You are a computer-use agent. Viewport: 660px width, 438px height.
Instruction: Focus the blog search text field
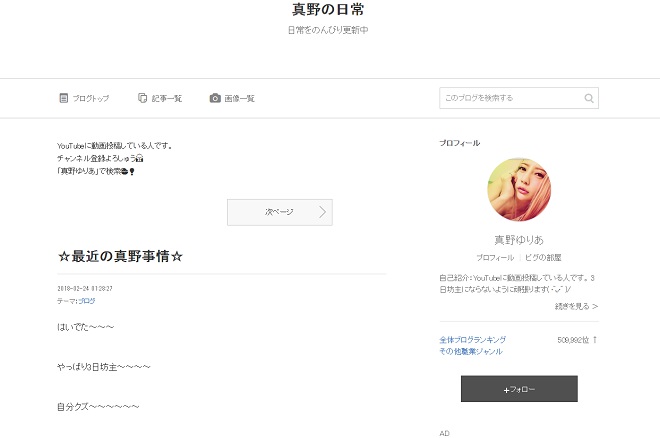point(508,98)
